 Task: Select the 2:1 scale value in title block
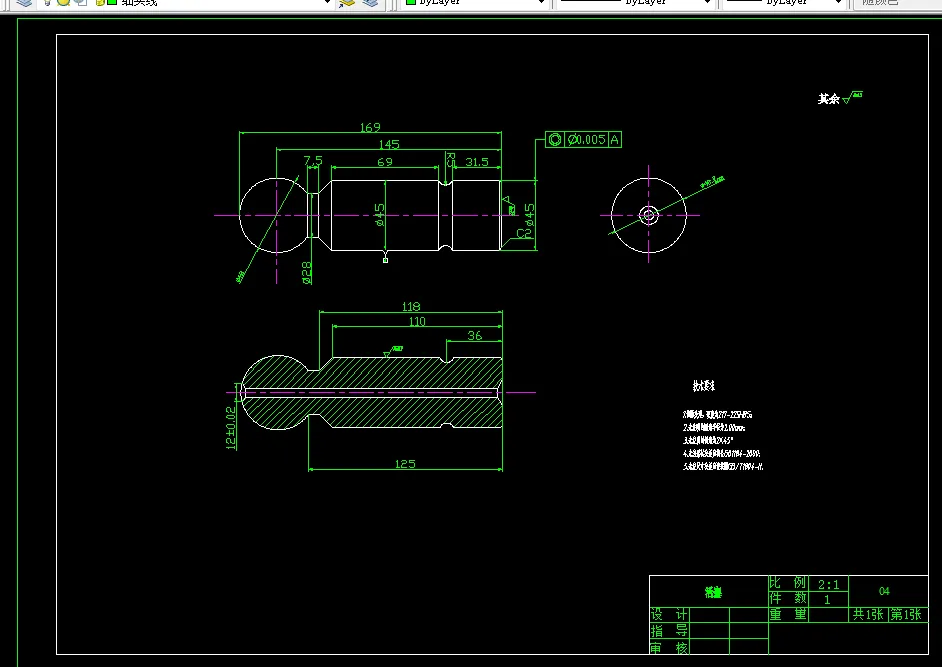coord(828,584)
